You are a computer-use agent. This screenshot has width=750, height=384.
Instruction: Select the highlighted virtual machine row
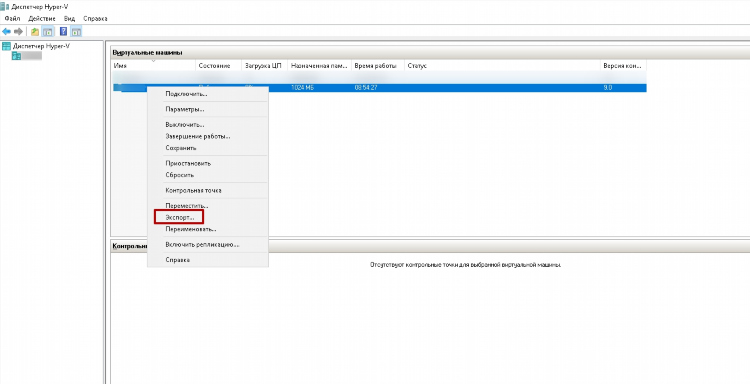tap(379, 88)
